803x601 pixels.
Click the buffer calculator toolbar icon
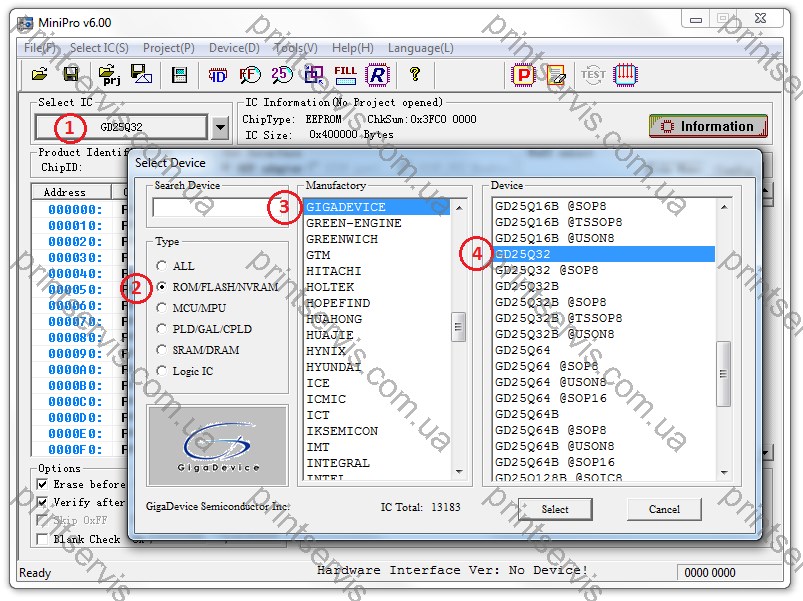(x=179, y=75)
